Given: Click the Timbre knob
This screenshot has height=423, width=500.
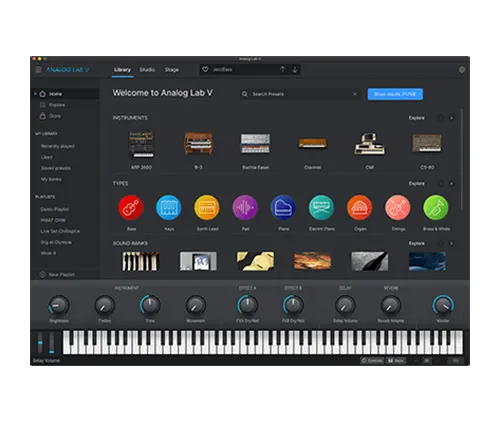Looking at the screenshot, I should (x=105, y=305).
